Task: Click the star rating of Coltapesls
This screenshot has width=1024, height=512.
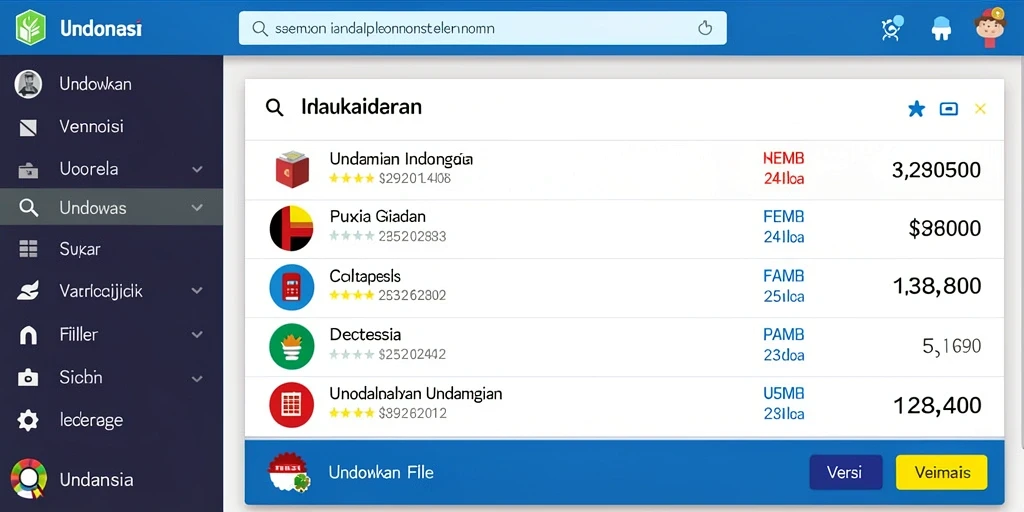Action: (351, 295)
